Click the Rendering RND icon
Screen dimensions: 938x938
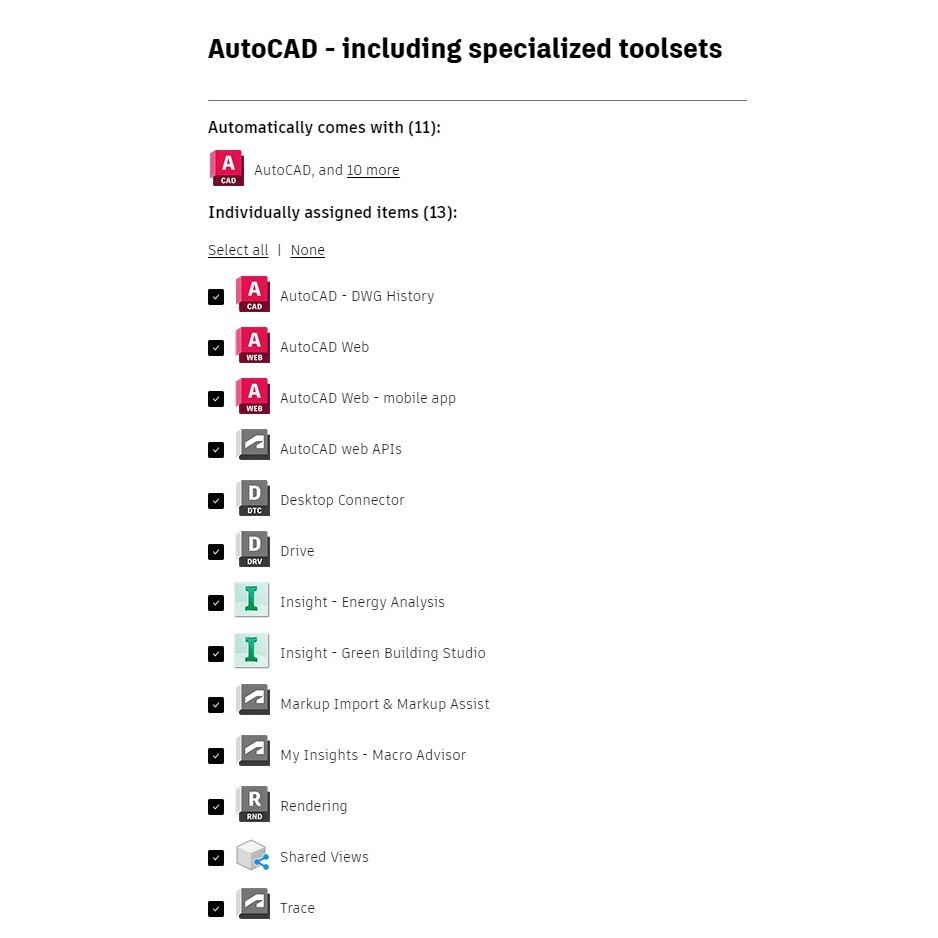coord(253,805)
